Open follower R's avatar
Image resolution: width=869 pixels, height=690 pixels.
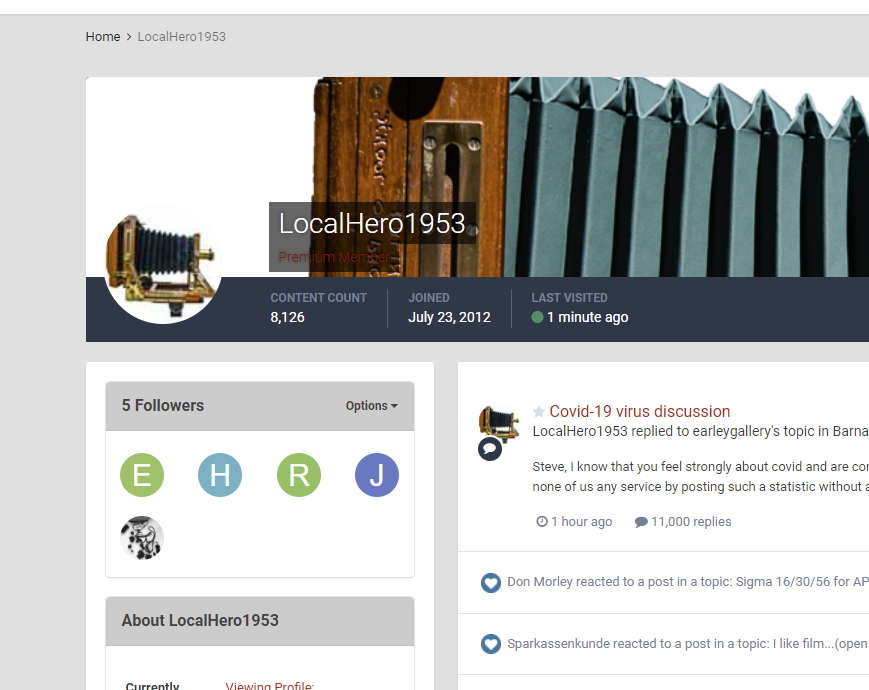(299, 475)
